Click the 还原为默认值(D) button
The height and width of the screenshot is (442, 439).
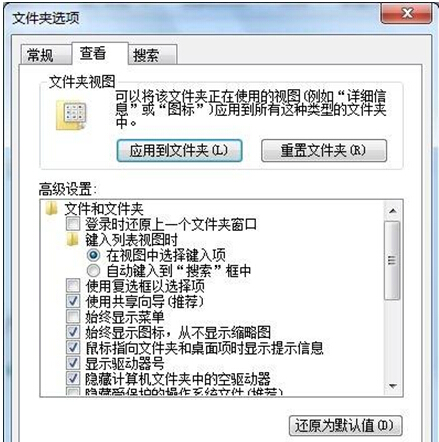point(345,425)
